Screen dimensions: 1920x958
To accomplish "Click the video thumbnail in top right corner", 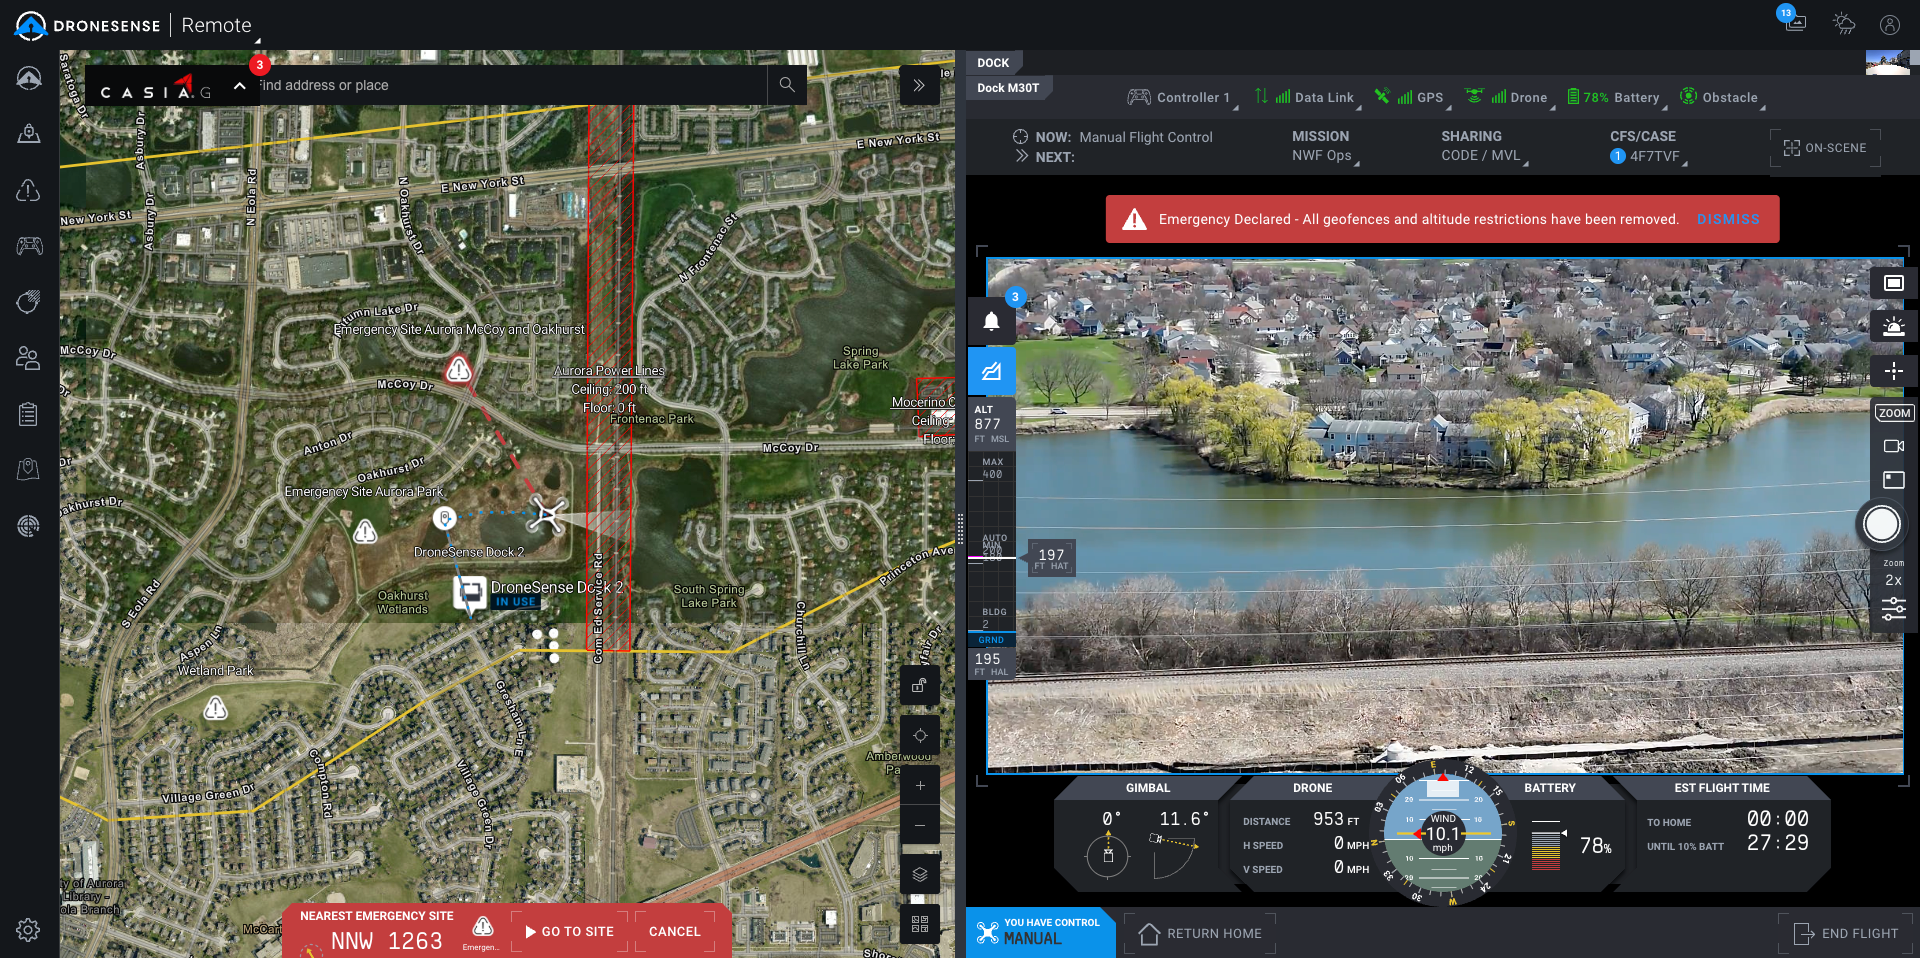I will (1887, 63).
